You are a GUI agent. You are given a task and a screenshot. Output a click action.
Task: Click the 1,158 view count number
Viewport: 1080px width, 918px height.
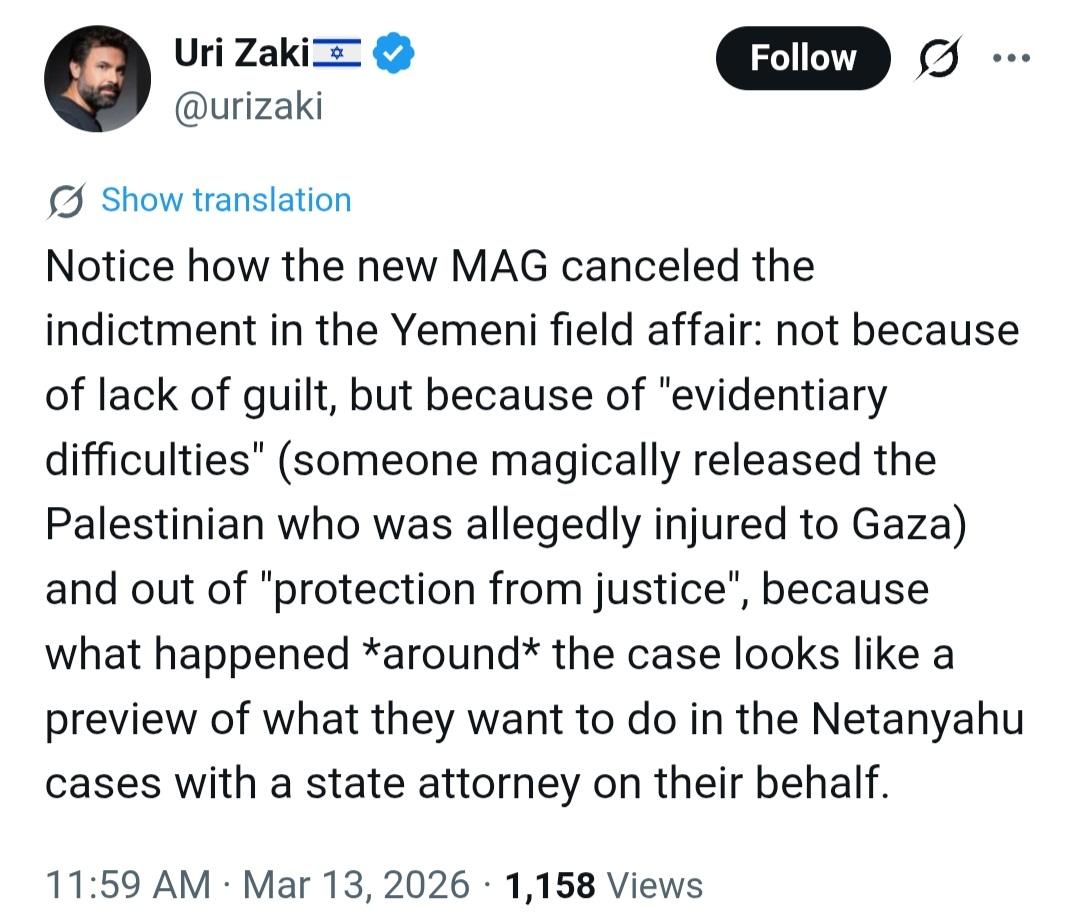[550, 884]
